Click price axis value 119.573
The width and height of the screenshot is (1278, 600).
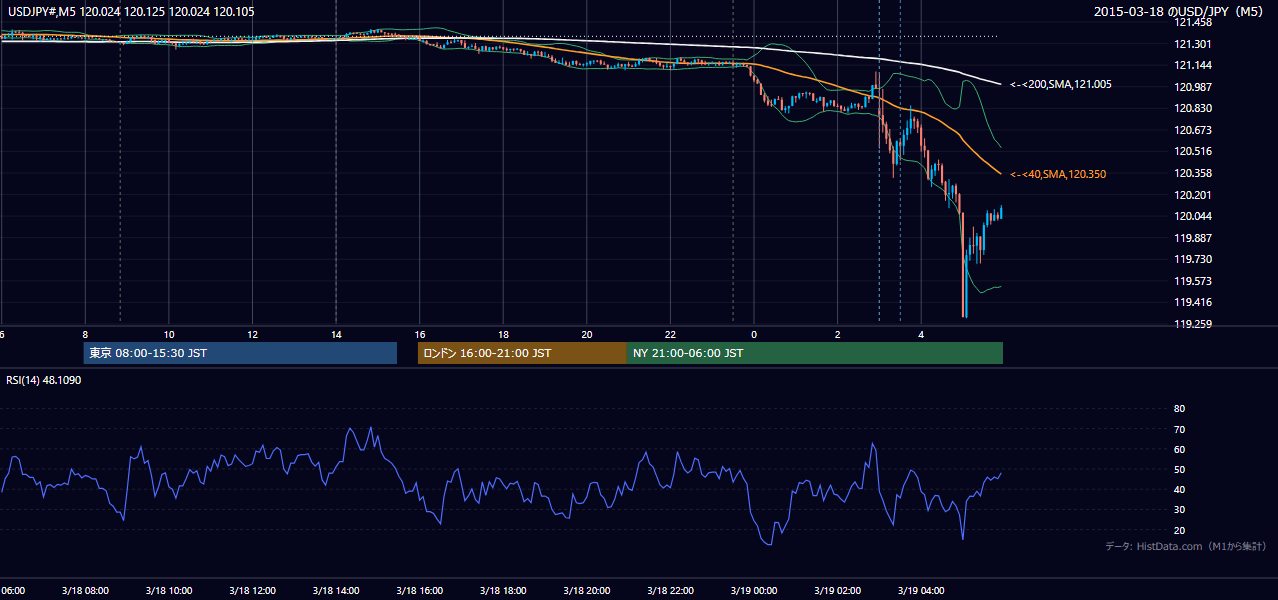[x=1192, y=281]
